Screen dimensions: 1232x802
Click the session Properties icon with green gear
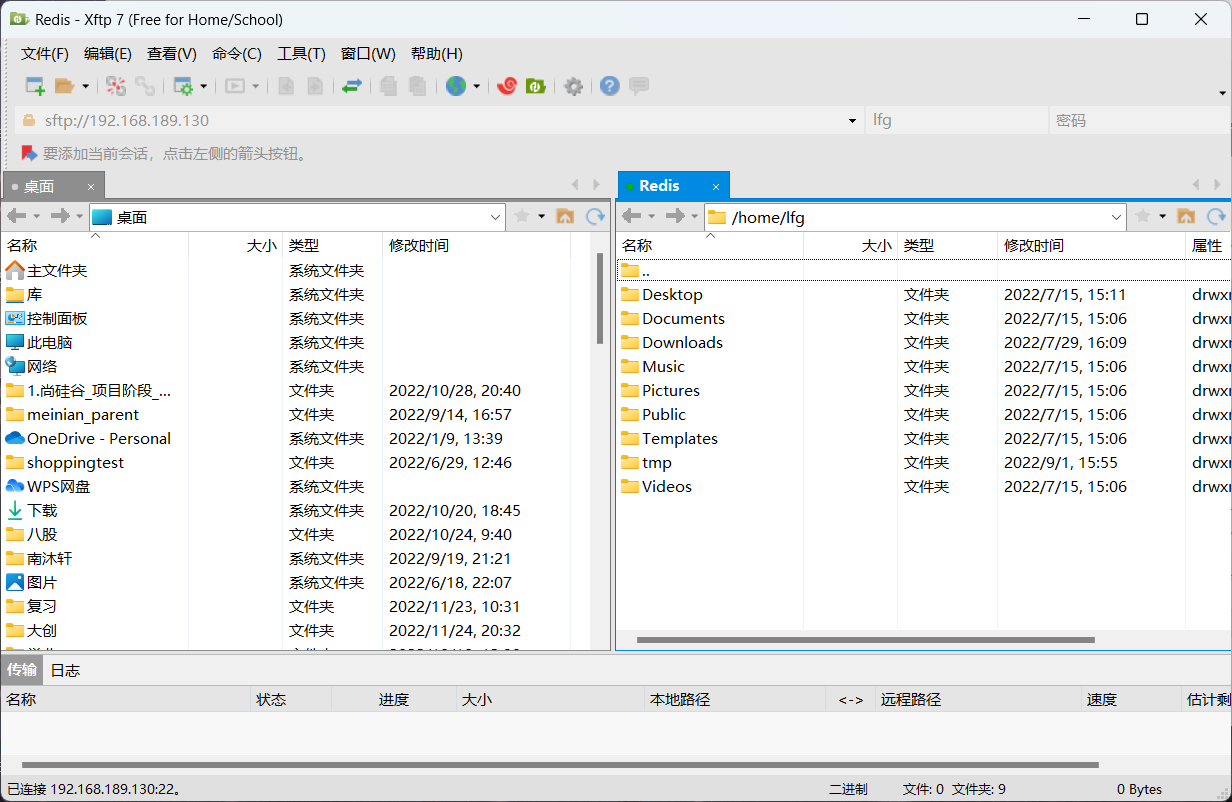(x=183, y=86)
